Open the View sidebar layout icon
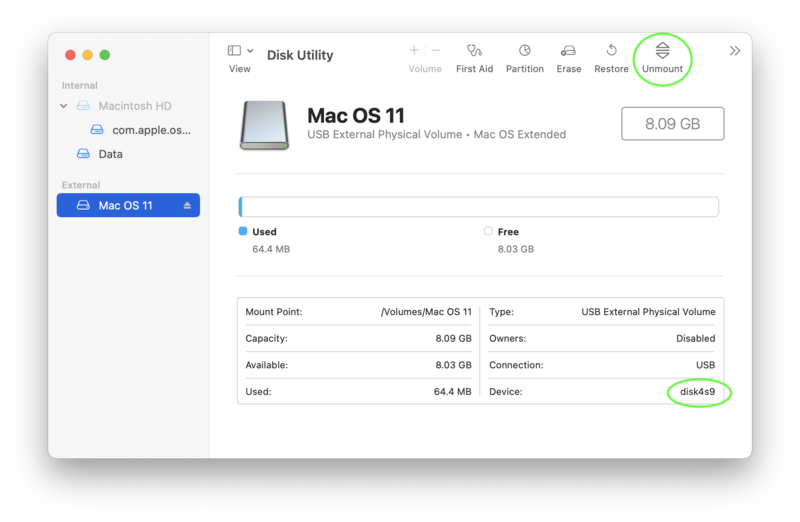This screenshot has width=800, height=522. [x=234, y=50]
